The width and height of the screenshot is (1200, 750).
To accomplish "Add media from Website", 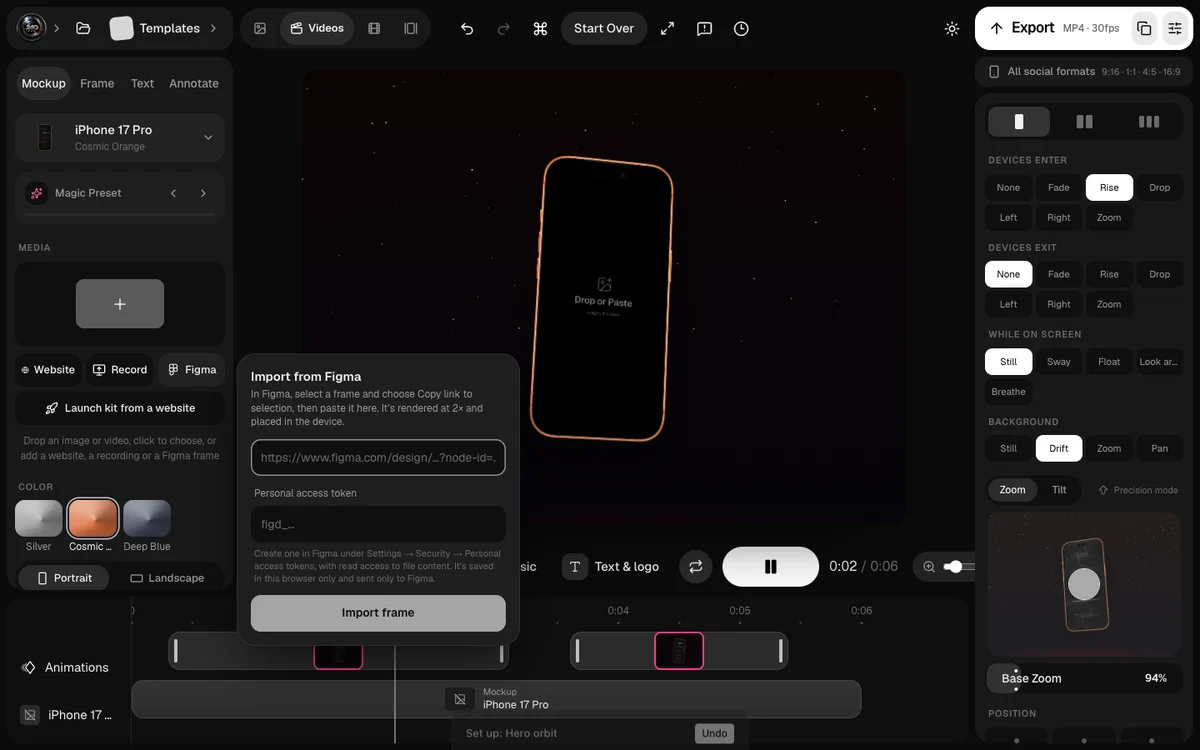I will click(48, 370).
